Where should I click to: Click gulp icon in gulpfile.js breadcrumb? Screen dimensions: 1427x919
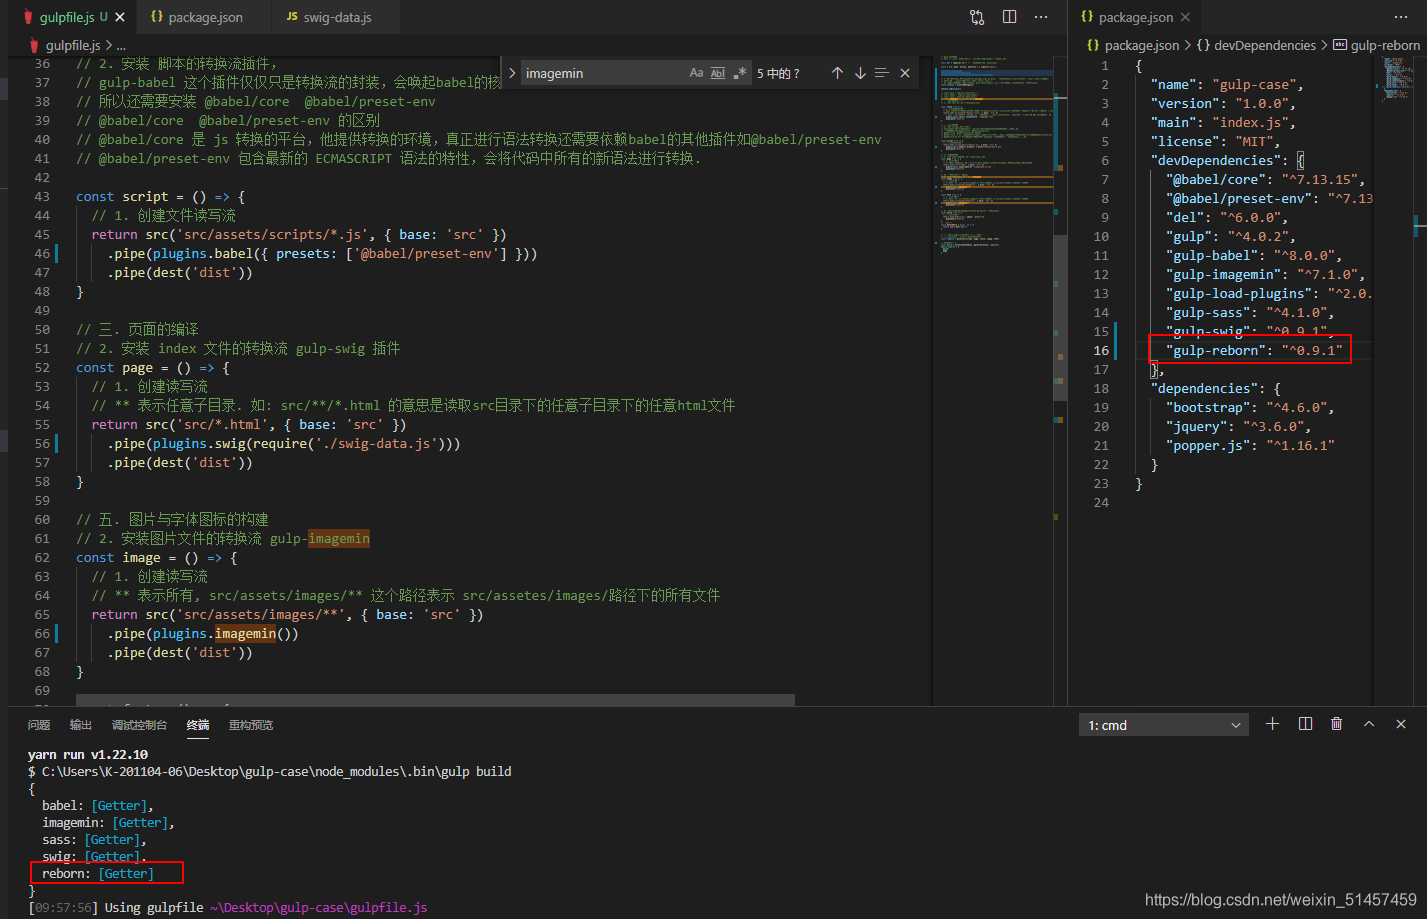[34, 45]
